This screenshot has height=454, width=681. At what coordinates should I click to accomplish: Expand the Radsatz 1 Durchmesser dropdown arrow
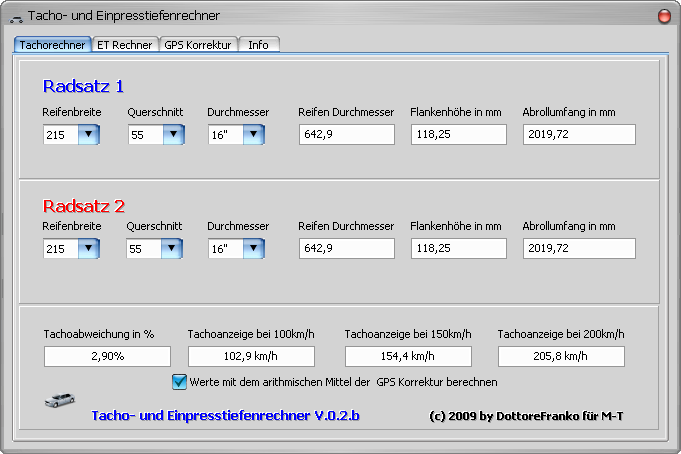[254, 134]
